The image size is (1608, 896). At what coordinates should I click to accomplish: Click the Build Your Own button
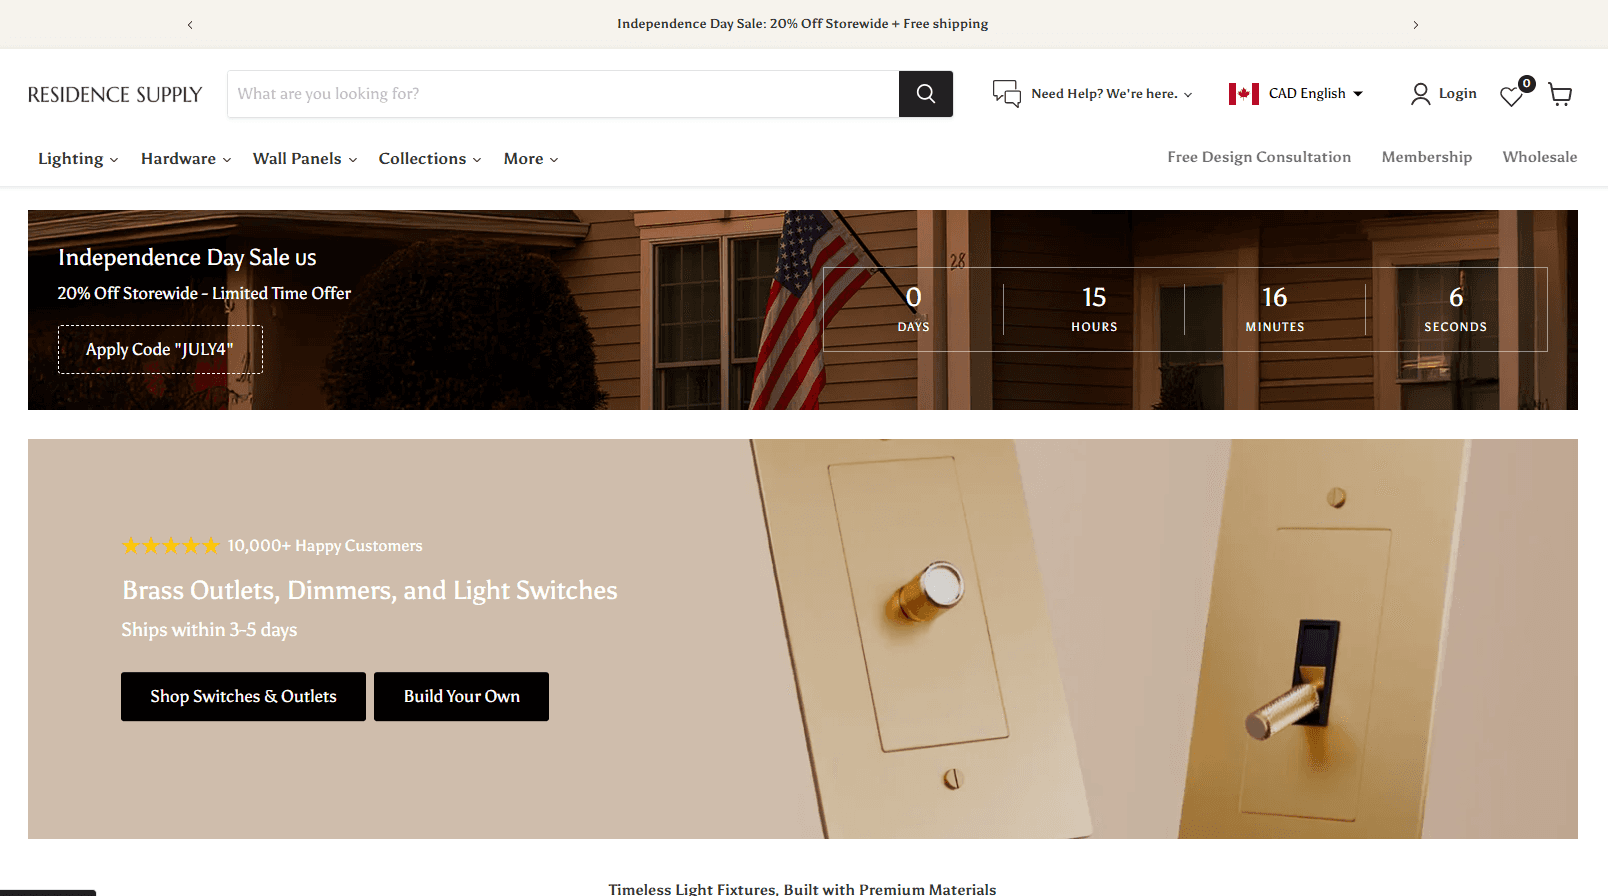tap(461, 696)
